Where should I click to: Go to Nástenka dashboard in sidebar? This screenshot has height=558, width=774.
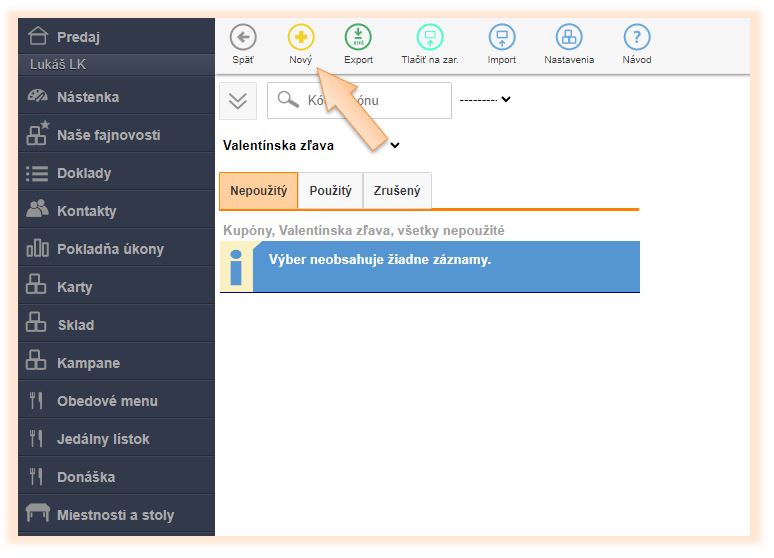[88, 97]
